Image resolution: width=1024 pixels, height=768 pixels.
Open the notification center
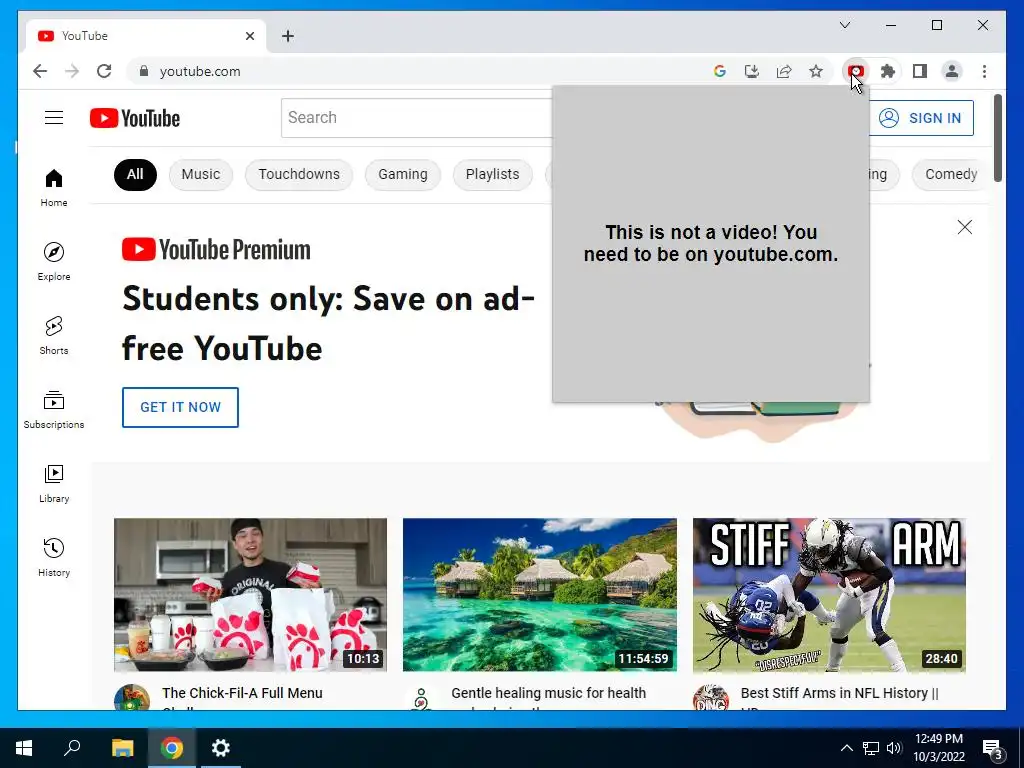[x=993, y=750]
